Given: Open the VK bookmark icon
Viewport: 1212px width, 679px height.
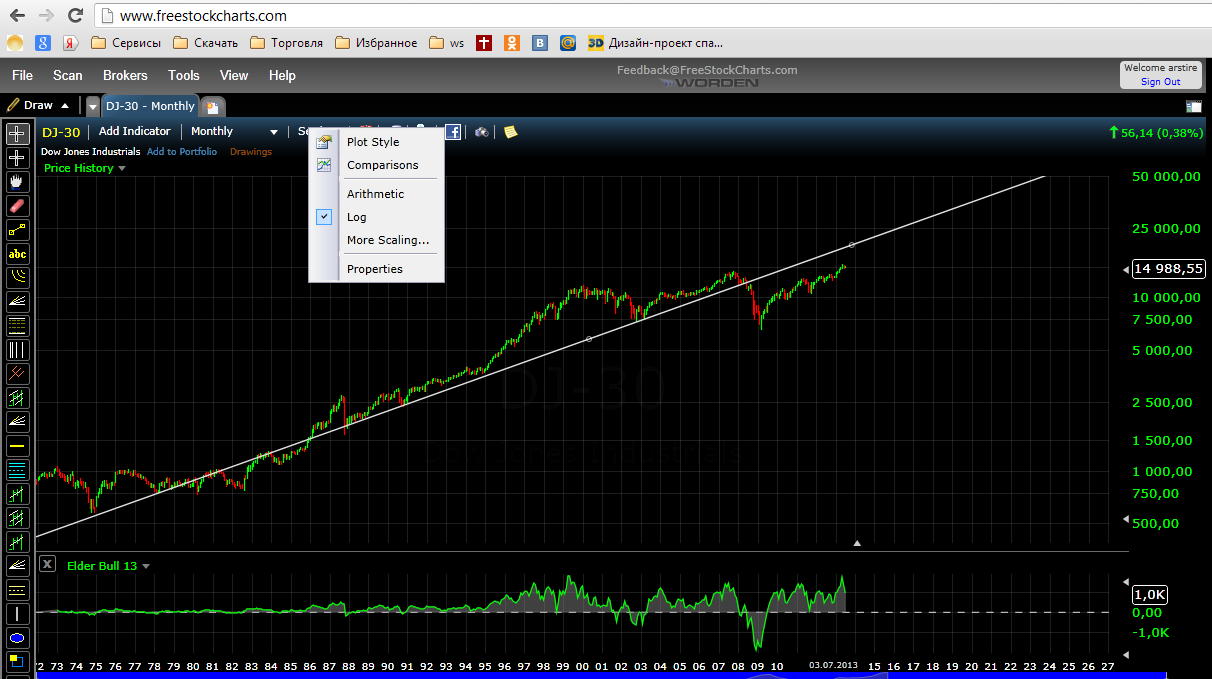Looking at the screenshot, I should pyautogui.click(x=540, y=43).
